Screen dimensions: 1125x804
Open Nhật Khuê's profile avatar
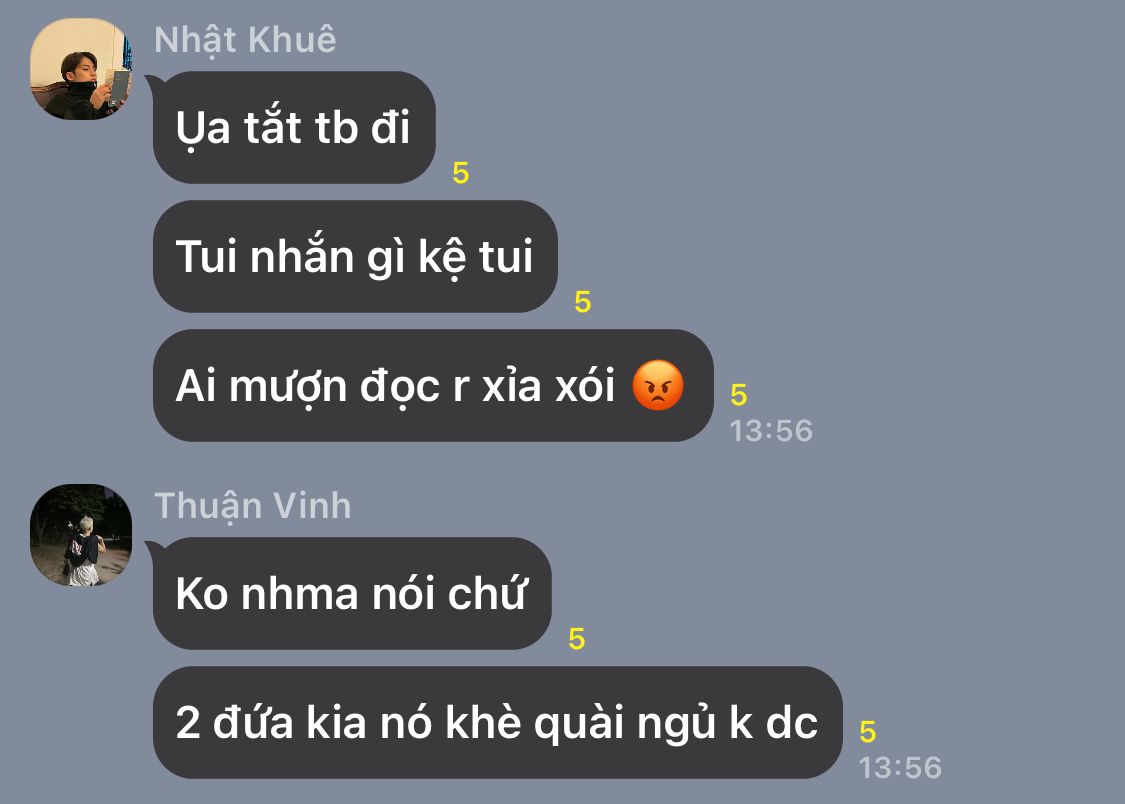click(81, 69)
